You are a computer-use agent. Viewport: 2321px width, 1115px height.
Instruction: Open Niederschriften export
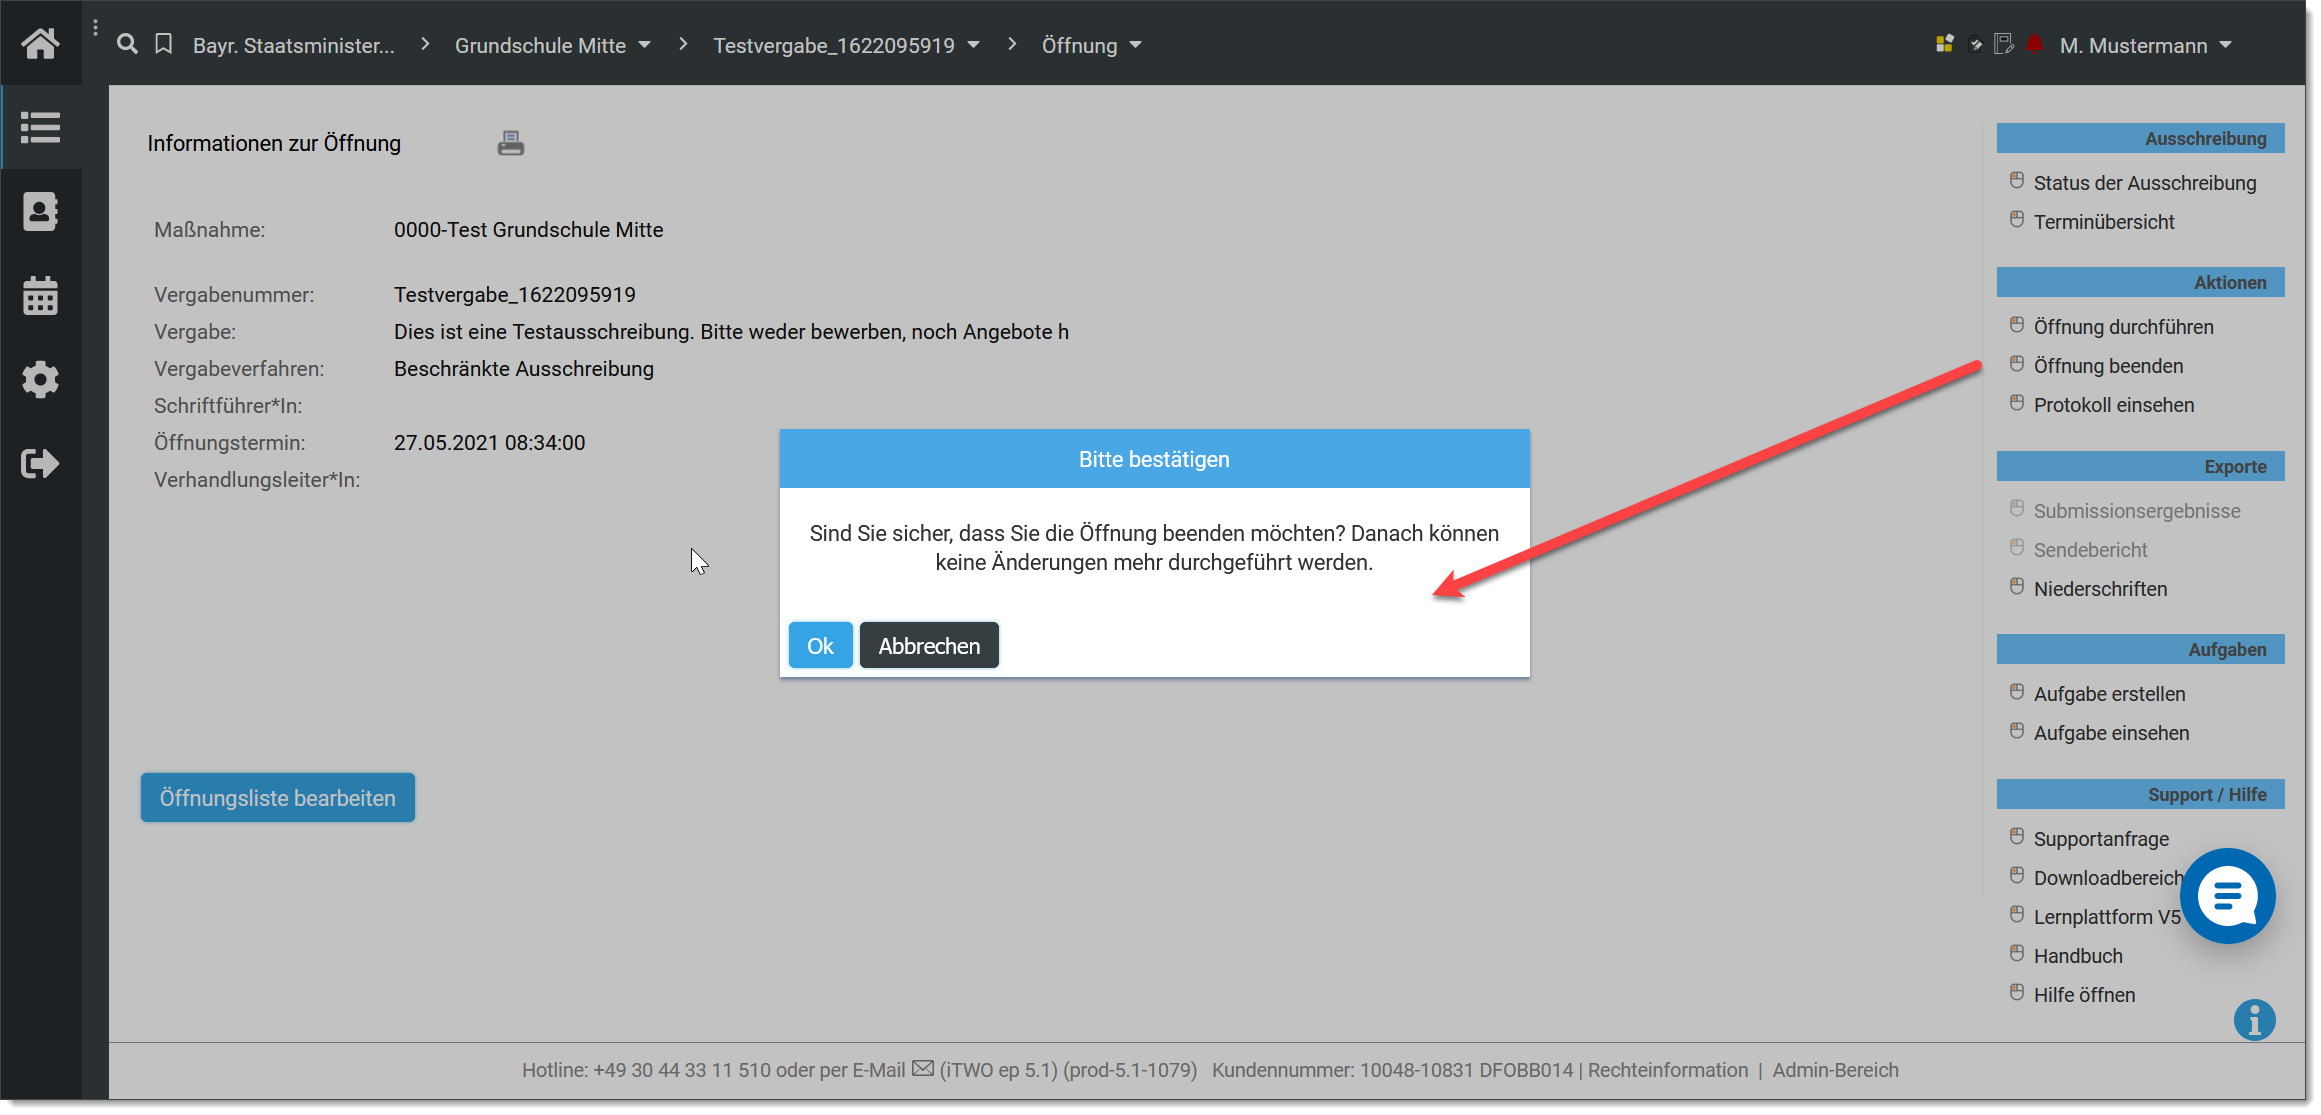[2100, 589]
